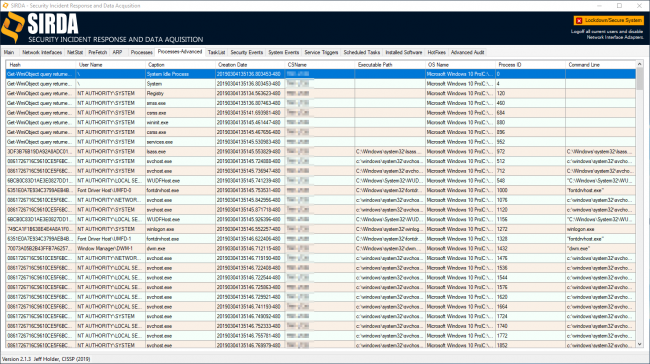Select the dwm.exe caption cell

coord(180,248)
